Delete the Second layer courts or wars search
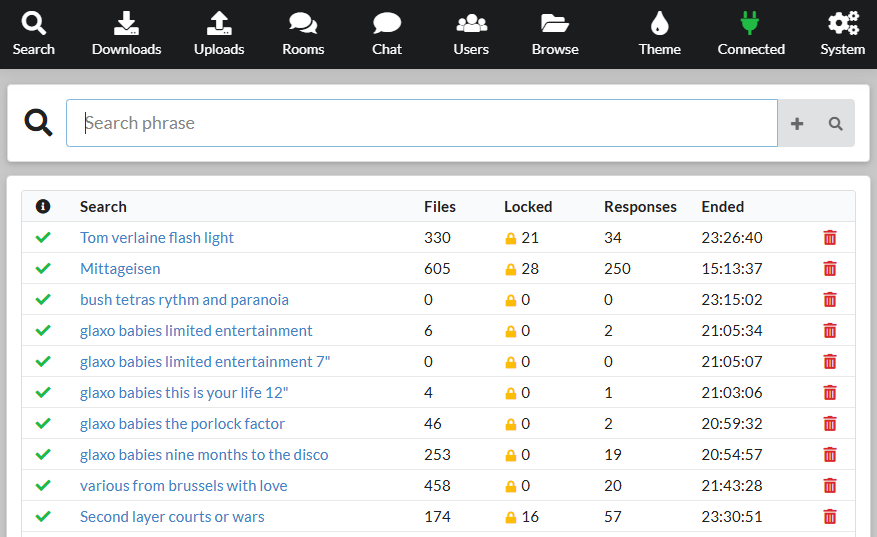The height and width of the screenshot is (537, 877). pyautogui.click(x=829, y=517)
